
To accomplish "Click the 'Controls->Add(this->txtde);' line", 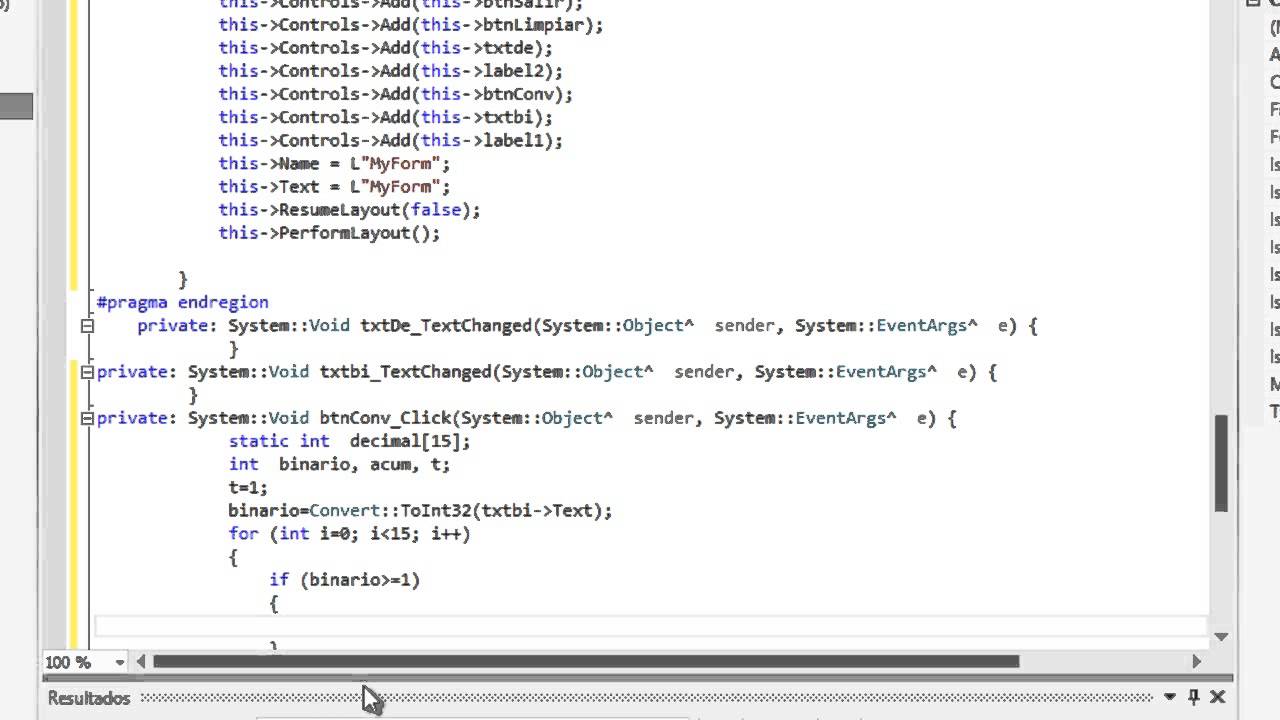I will click(x=385, y=48).
